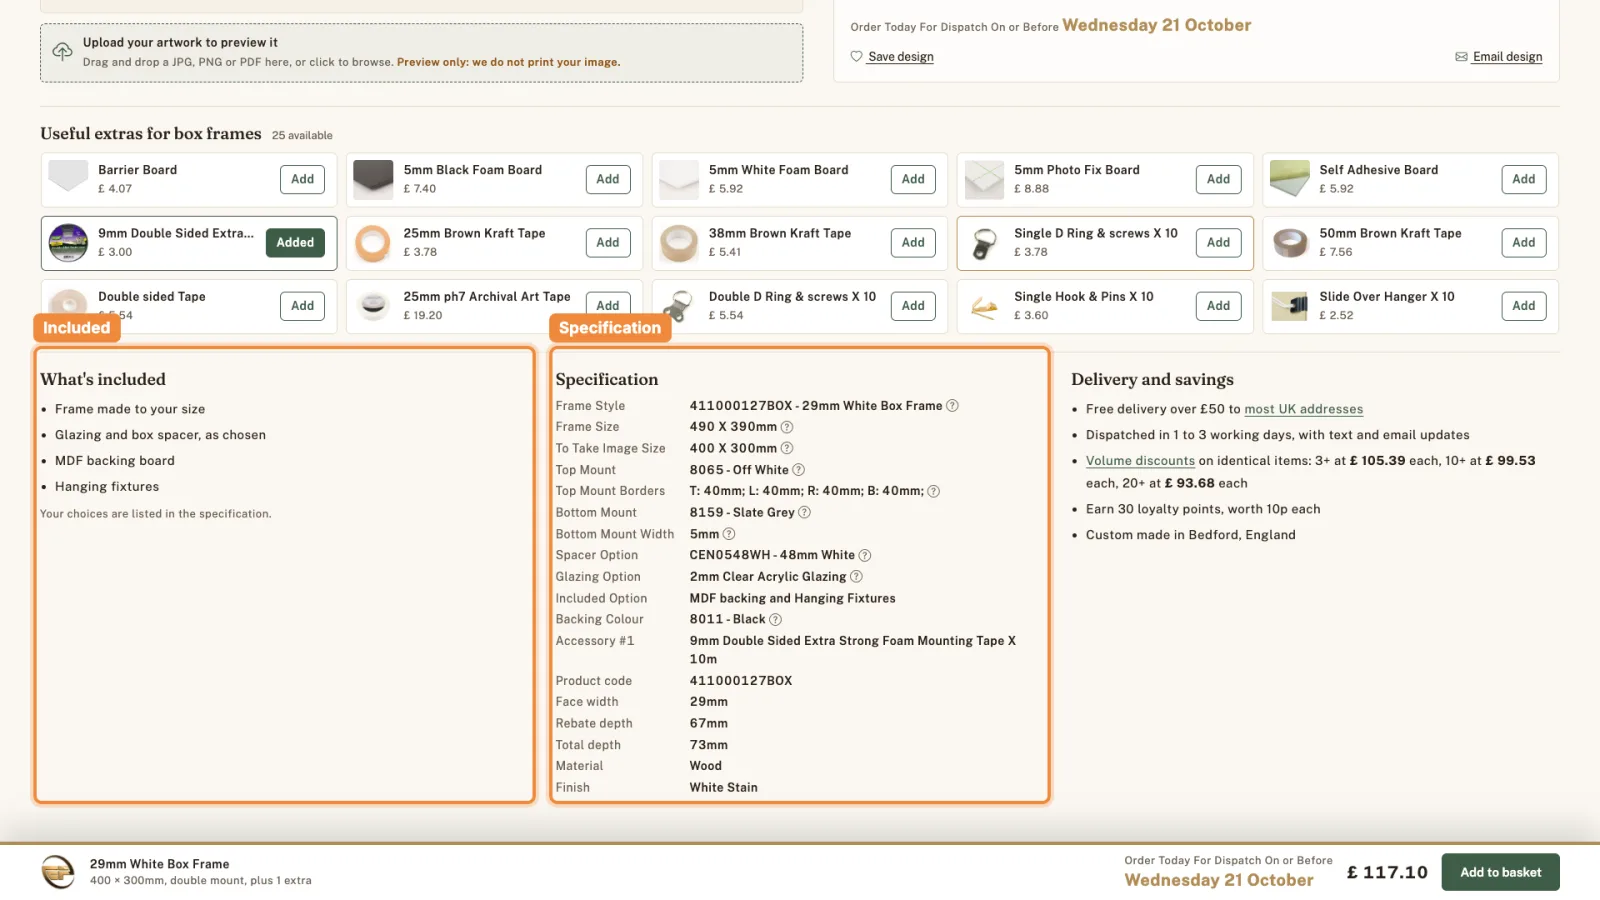The image size is (1600, 900).
Task: Add Single D Ring & screws X 10
Action: click(1218, 243)
